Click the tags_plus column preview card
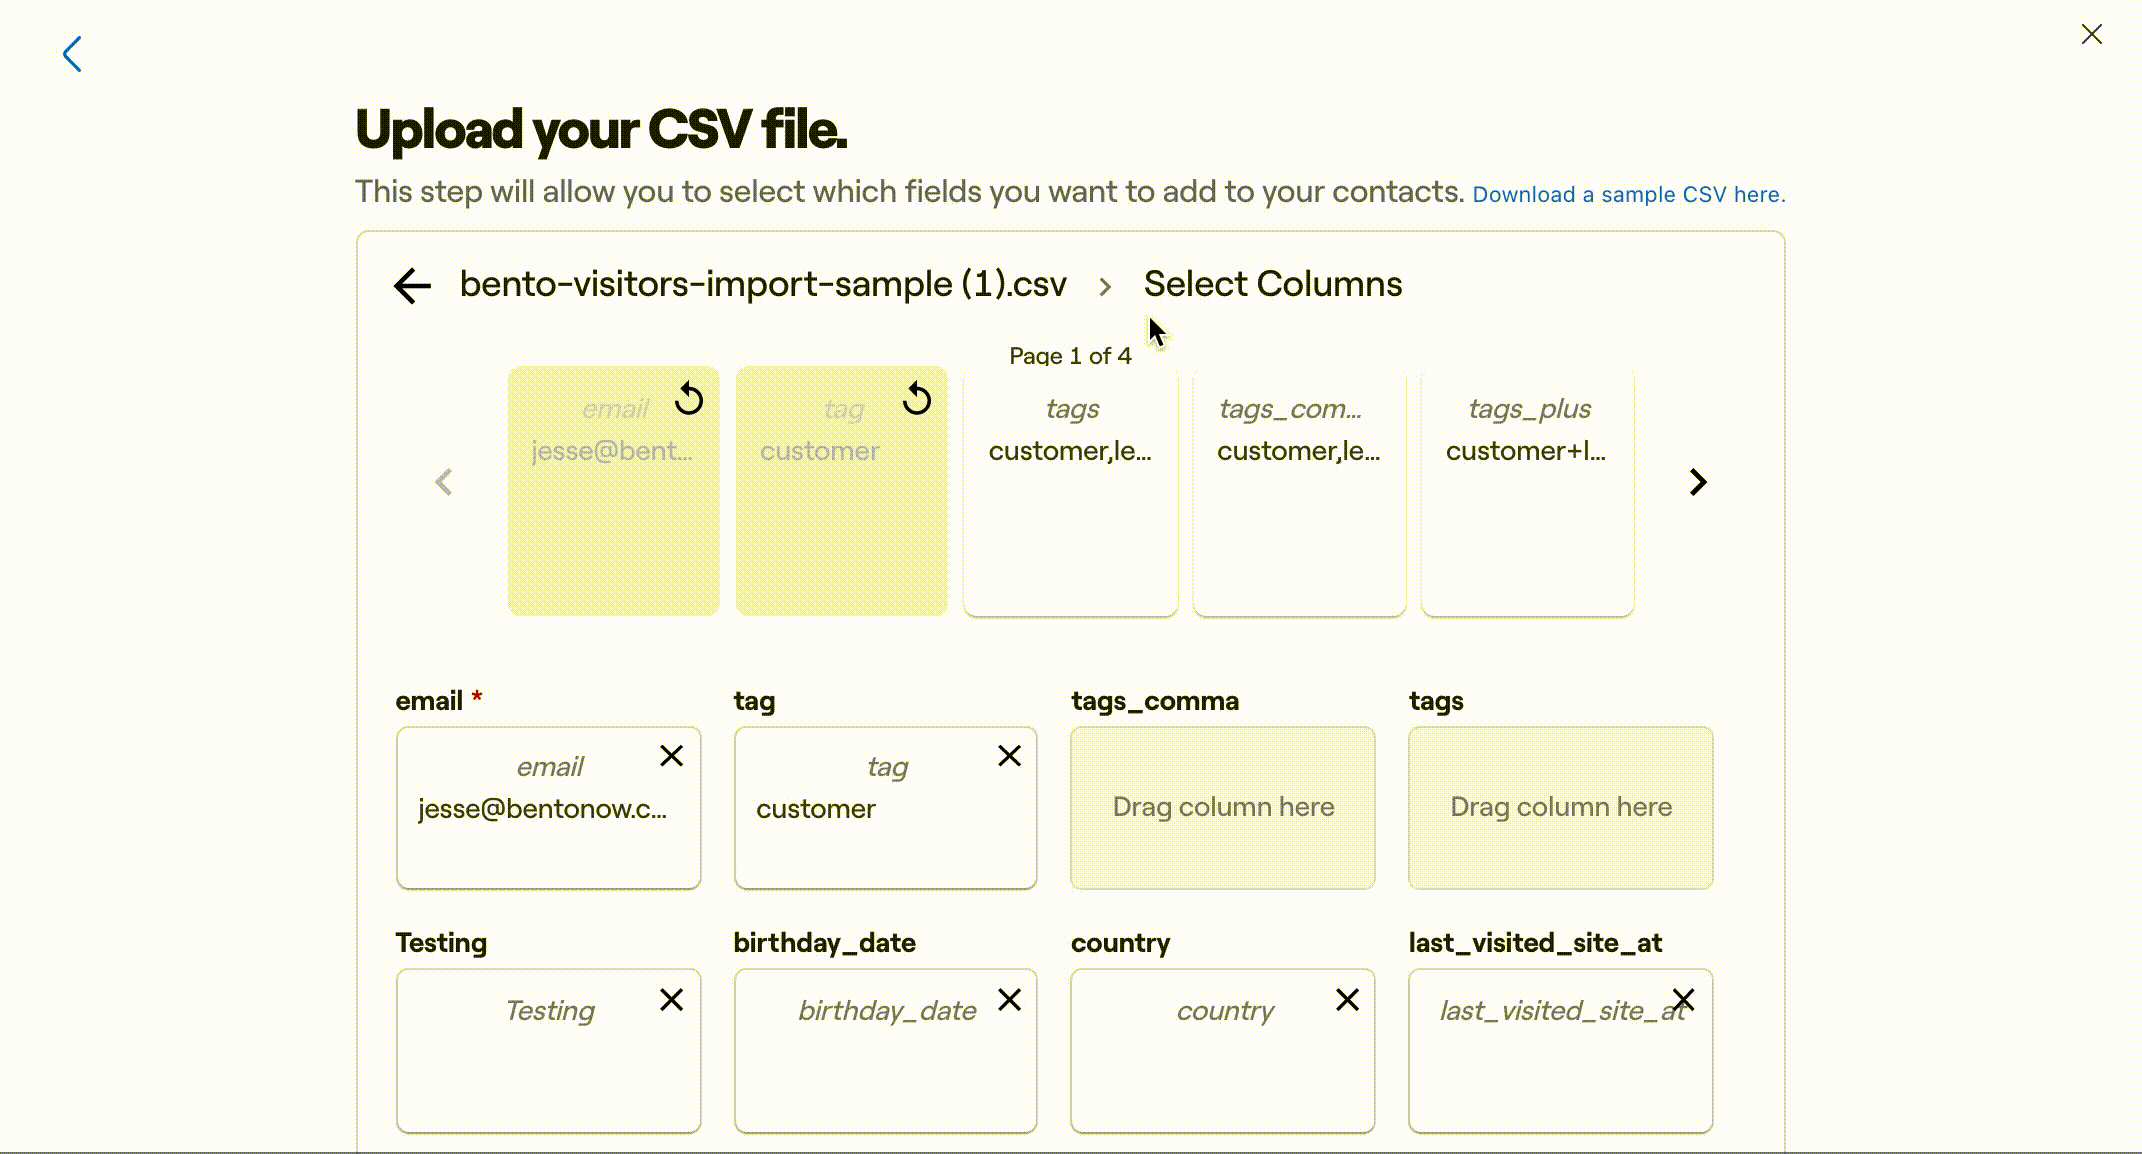The height and width of the screenshot is (1154, 2142). tap(1527, 490)
